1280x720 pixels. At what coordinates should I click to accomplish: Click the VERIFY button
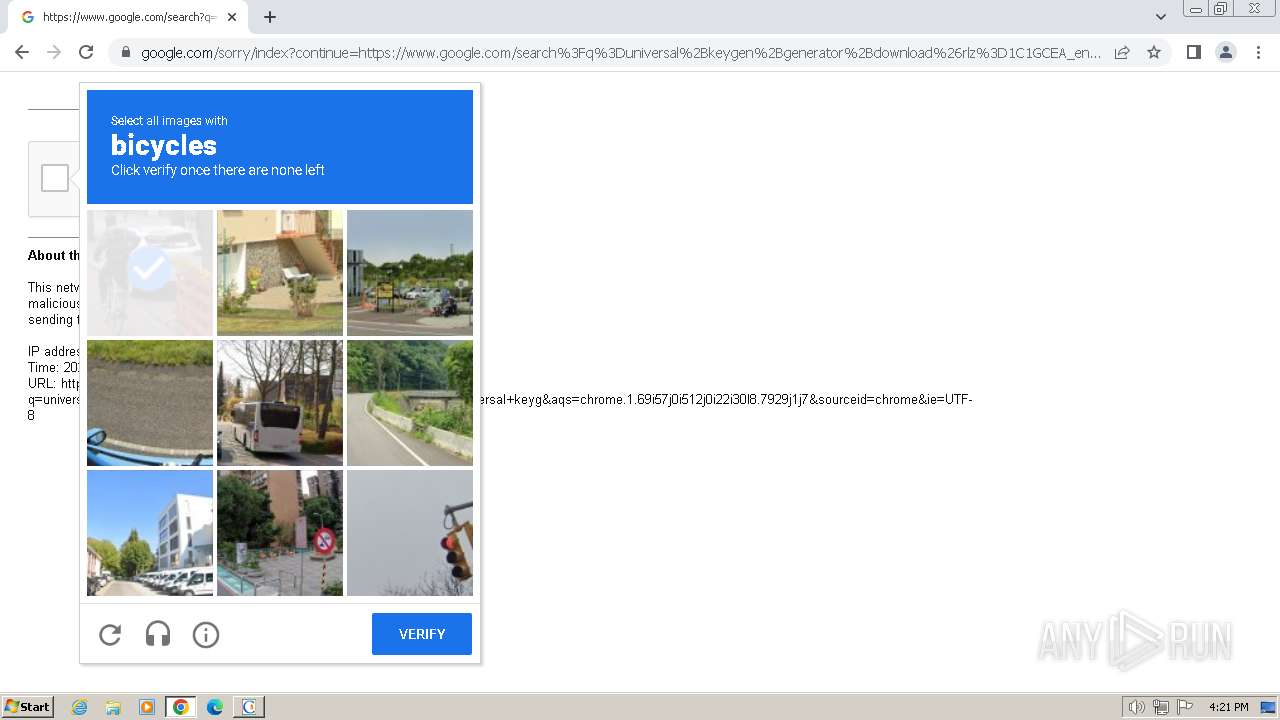coord(422,634)
